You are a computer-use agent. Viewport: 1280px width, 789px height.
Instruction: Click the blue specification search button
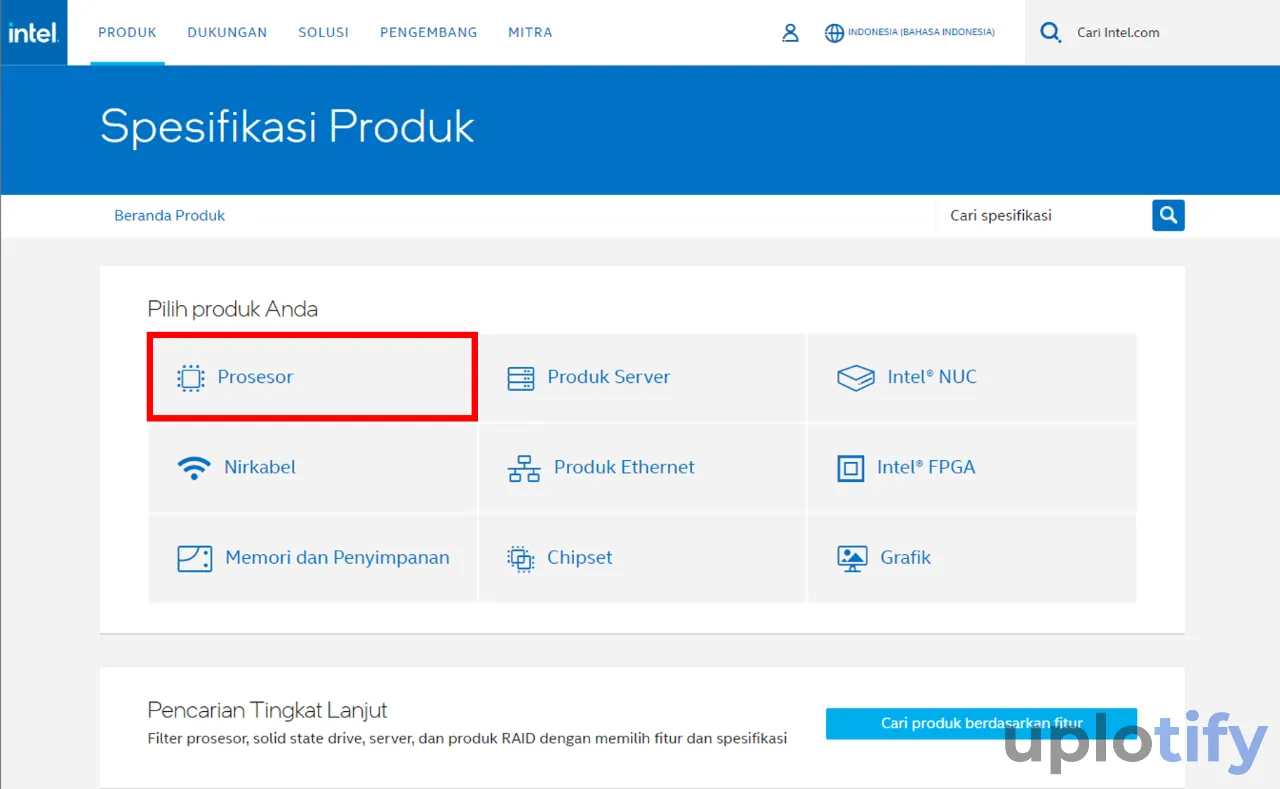click(x=1168, y=215)
